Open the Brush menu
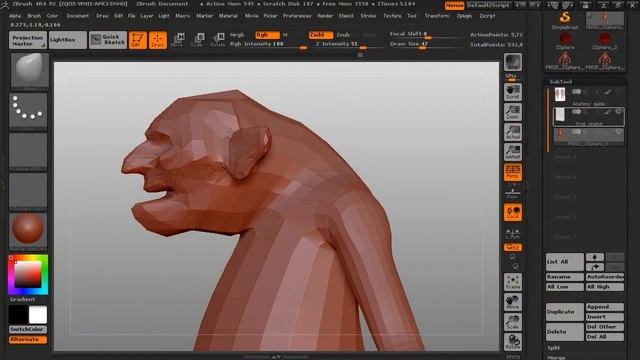The width and height of the screenshot is (640, 360). coord(34,16)
